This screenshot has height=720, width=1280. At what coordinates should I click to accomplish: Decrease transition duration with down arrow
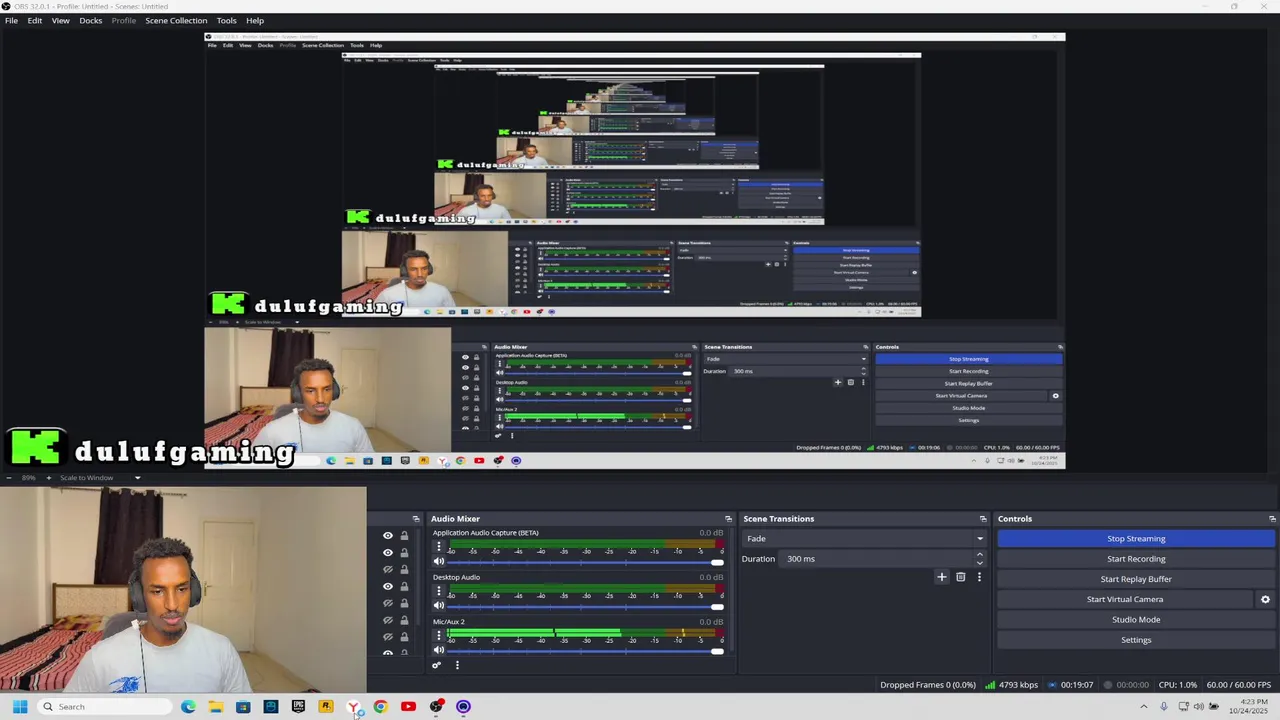click(x=979, y=563)
